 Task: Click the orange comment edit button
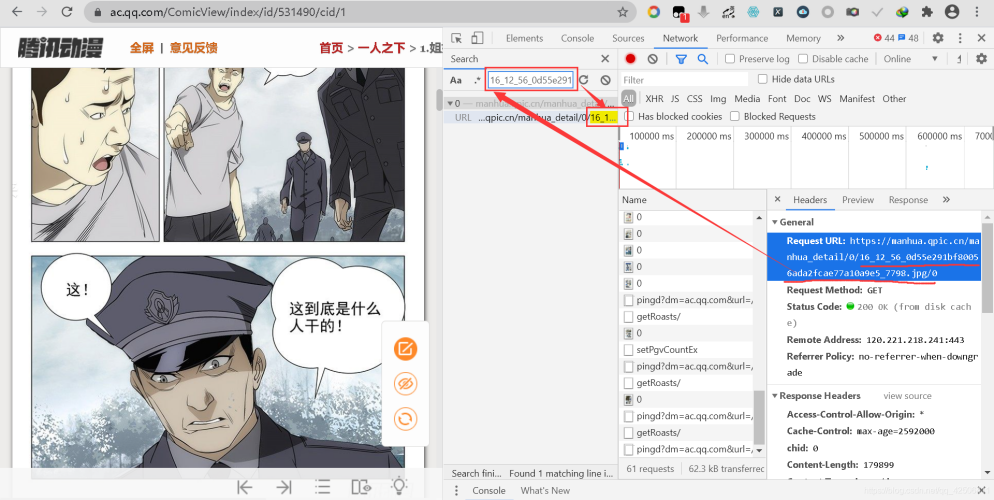click(406, 349)
